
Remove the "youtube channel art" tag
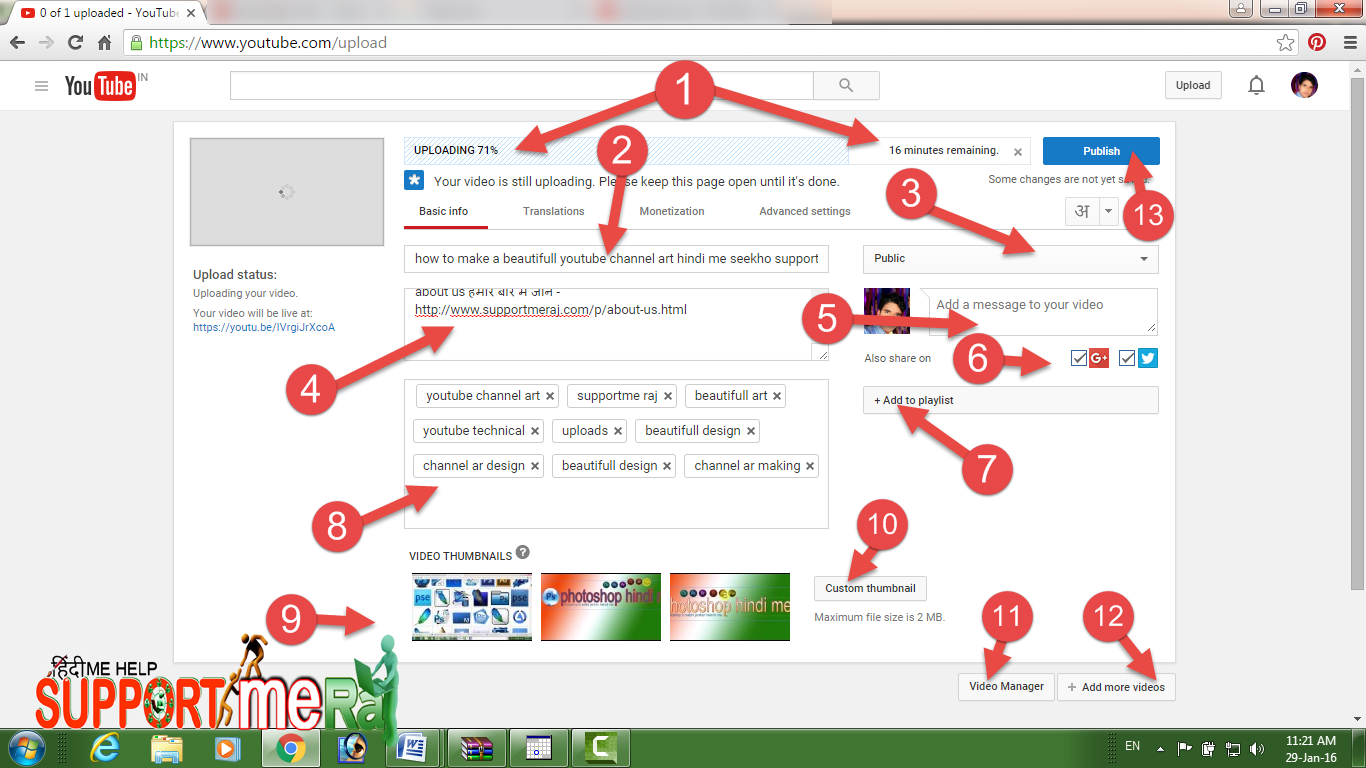(550, 396)
